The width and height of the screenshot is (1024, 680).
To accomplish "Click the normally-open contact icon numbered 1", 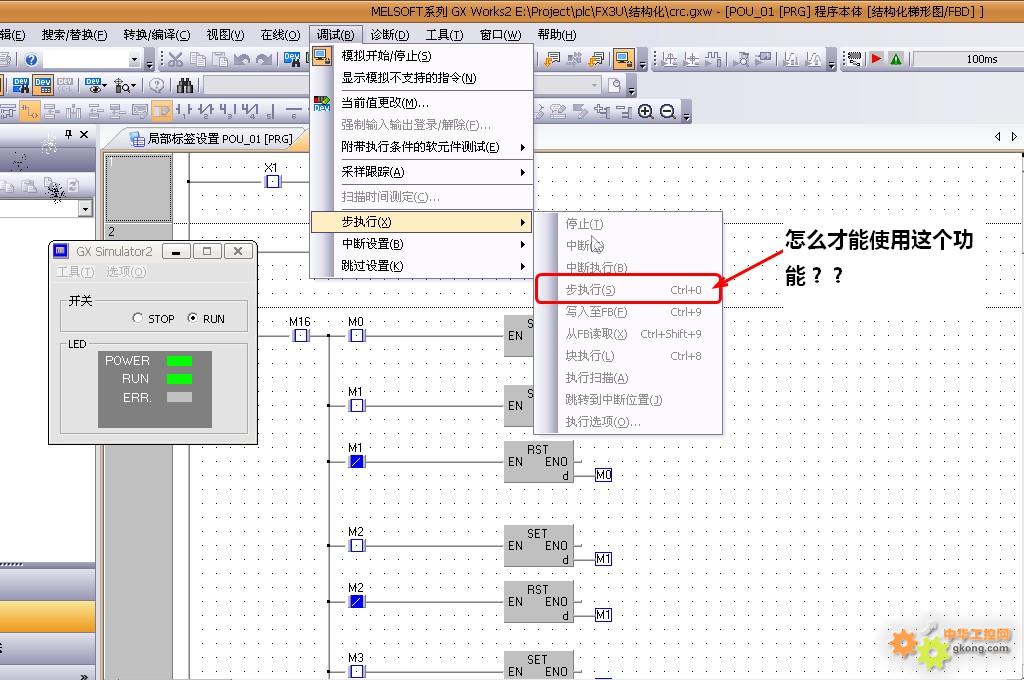I will click(x=184, y=112).
